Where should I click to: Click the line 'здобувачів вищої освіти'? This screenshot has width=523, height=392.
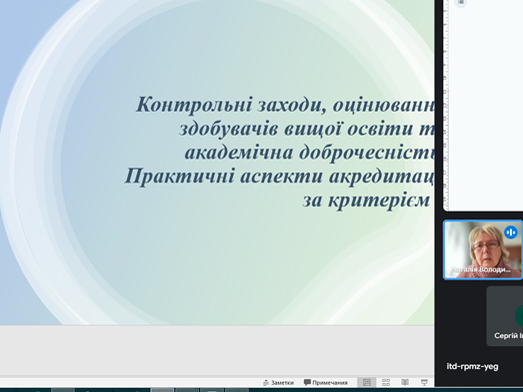click(307, 128)
